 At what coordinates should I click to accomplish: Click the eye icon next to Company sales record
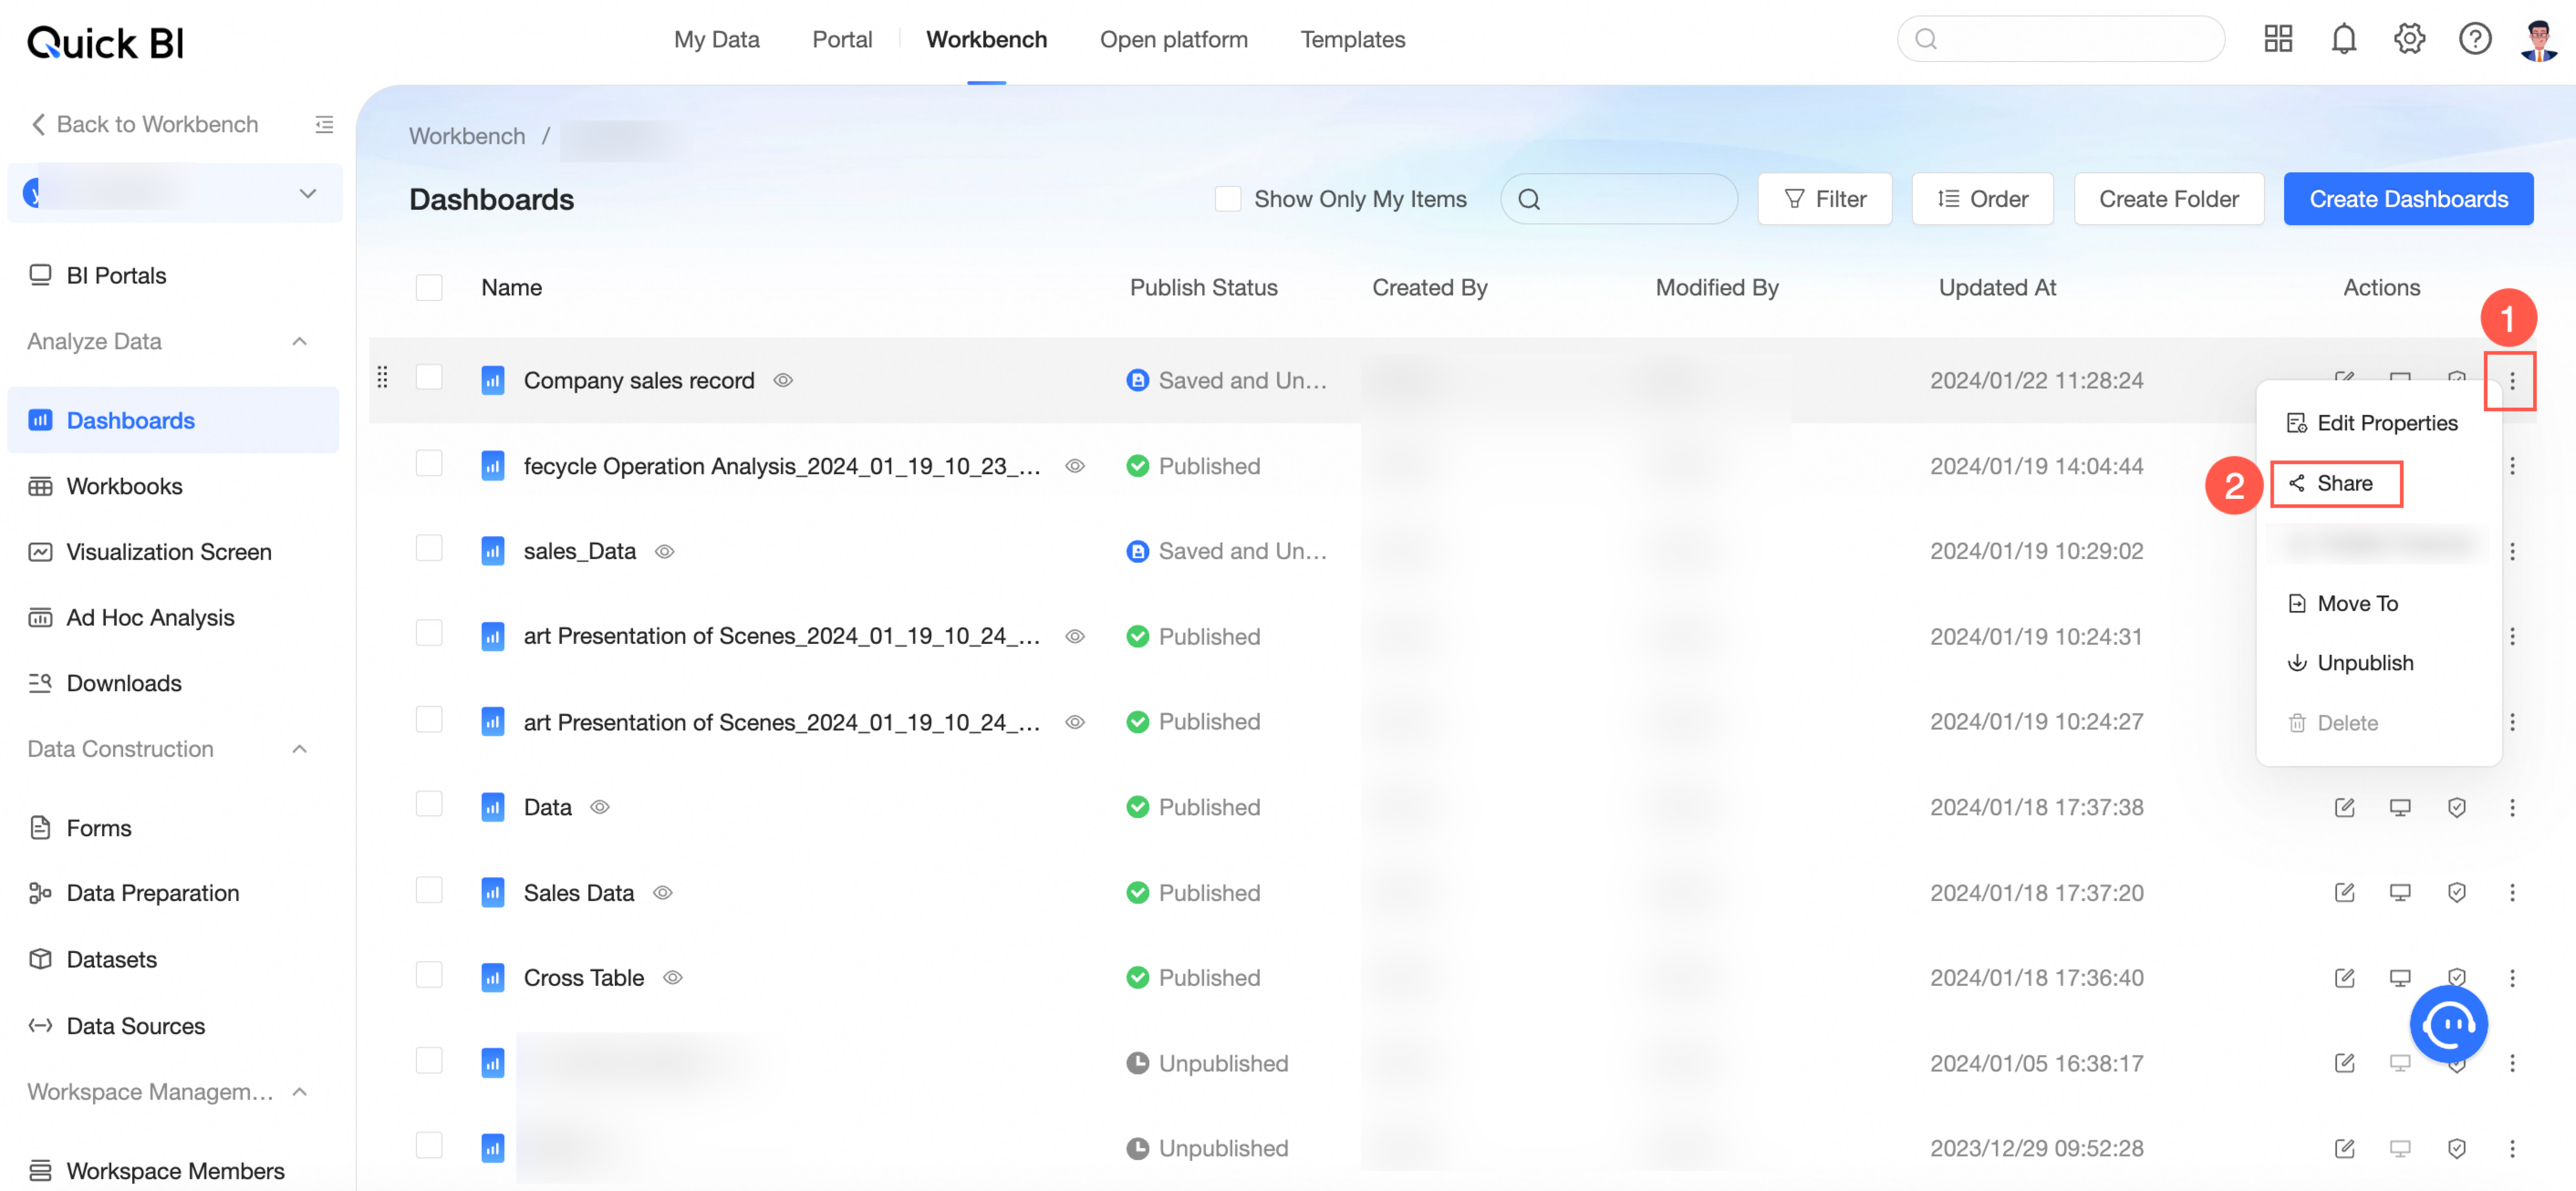click(783, 381)
